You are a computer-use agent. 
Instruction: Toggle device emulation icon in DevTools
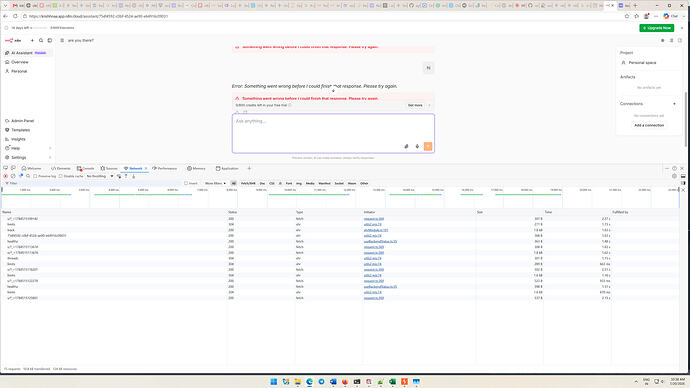click(13, 168)
